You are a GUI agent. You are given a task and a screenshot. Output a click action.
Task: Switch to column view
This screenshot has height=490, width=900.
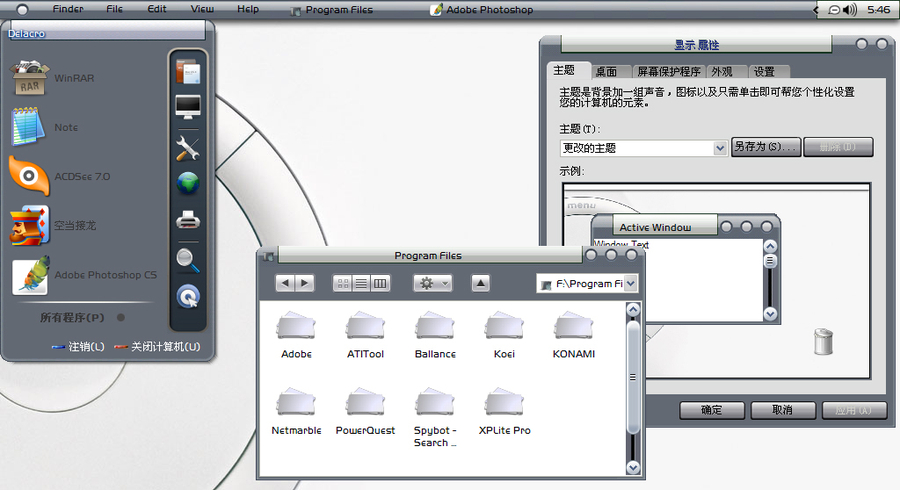(380, 283)
